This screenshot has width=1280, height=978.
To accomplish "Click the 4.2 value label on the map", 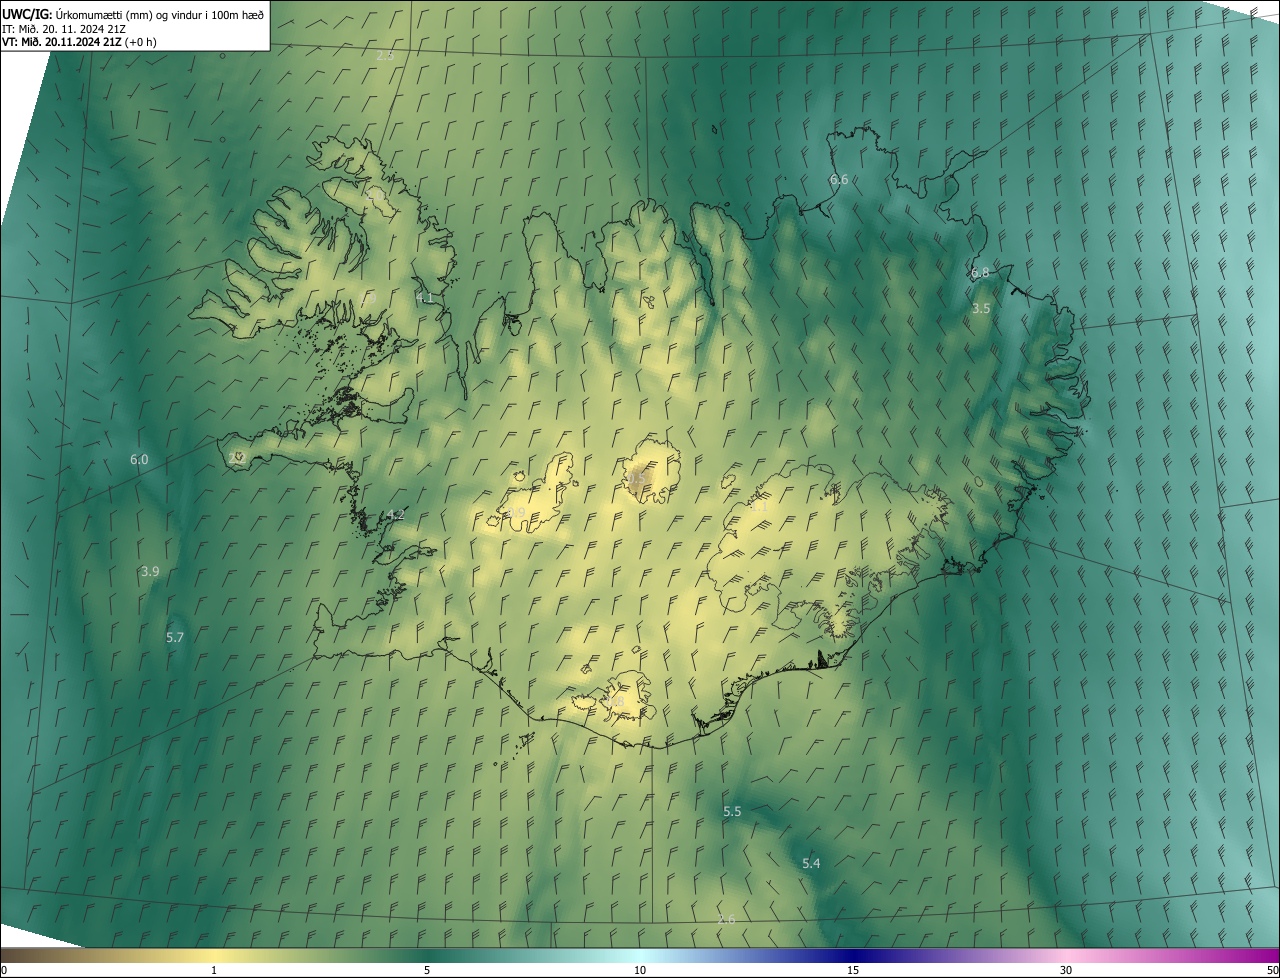I will tap(395, 515).
